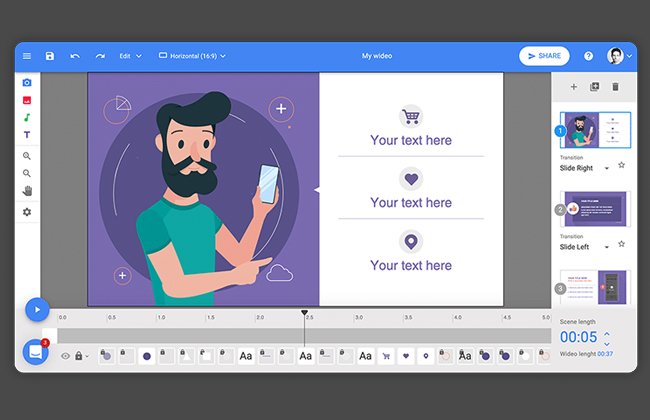Select the pie chart graphic on canvas

tap(117, 110)
